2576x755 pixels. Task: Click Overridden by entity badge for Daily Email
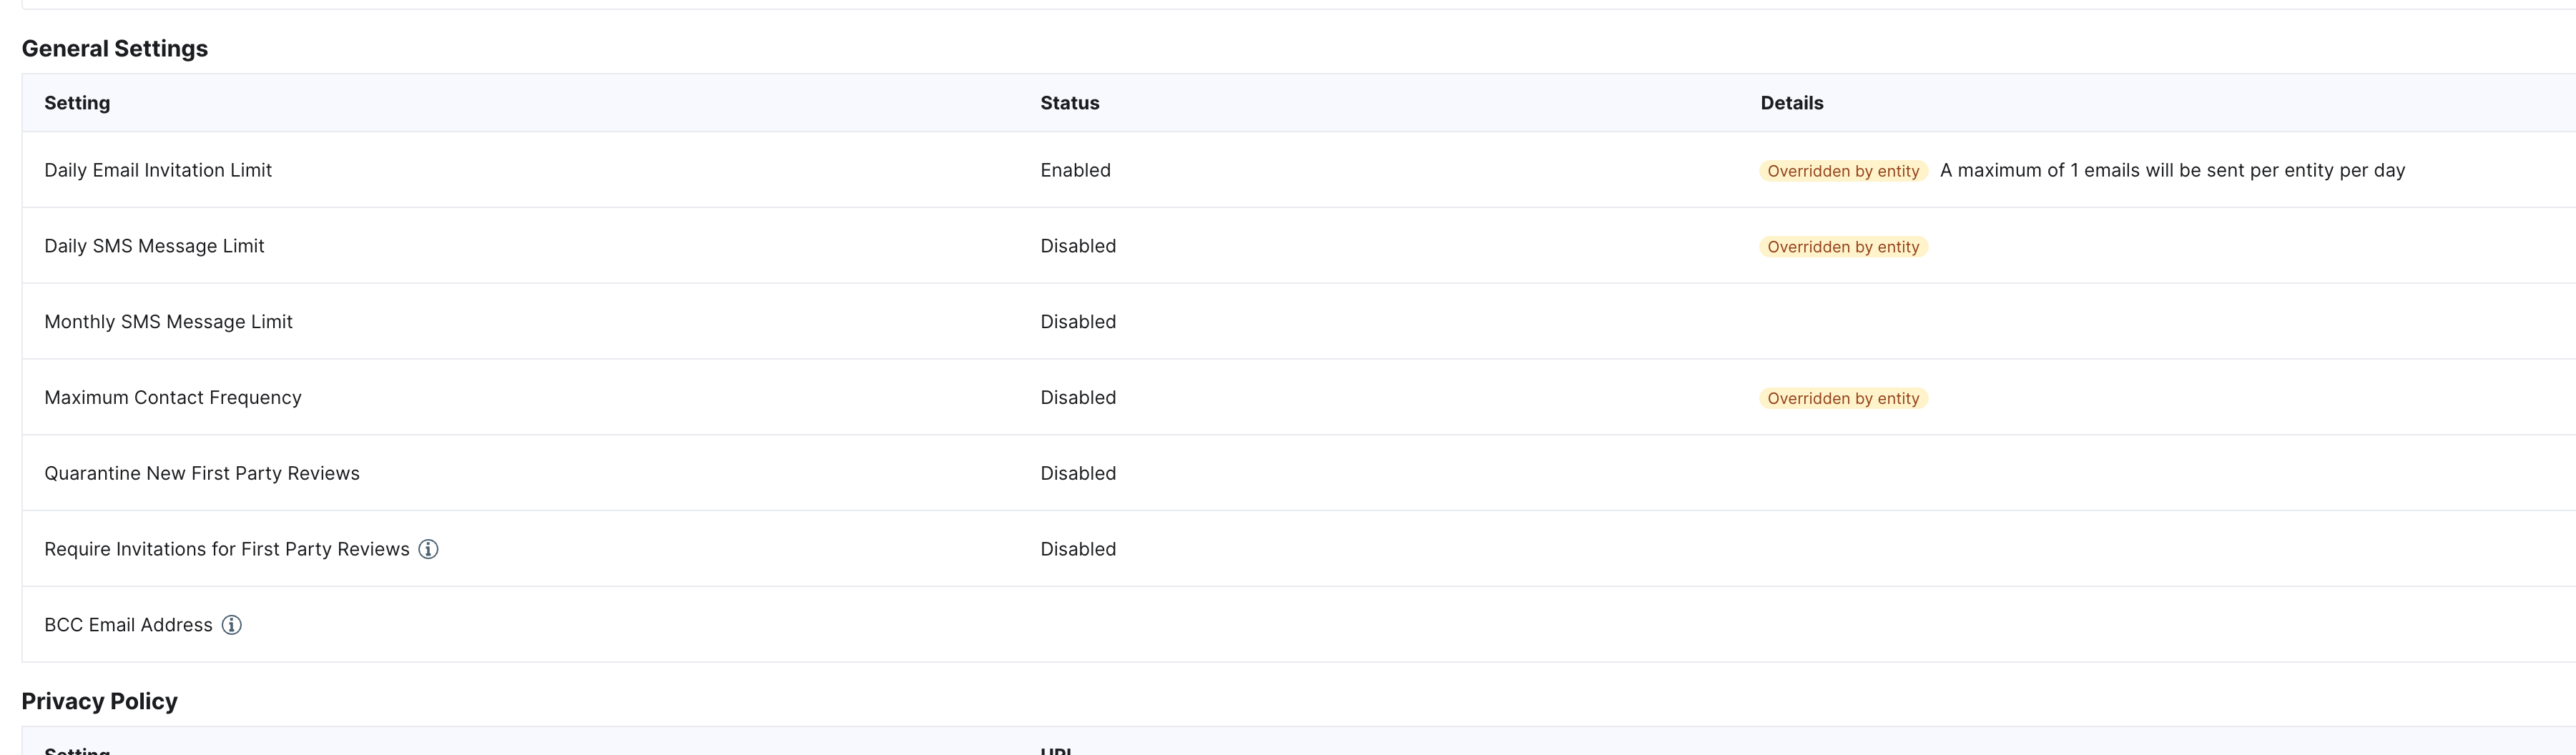coord(1843,171)
